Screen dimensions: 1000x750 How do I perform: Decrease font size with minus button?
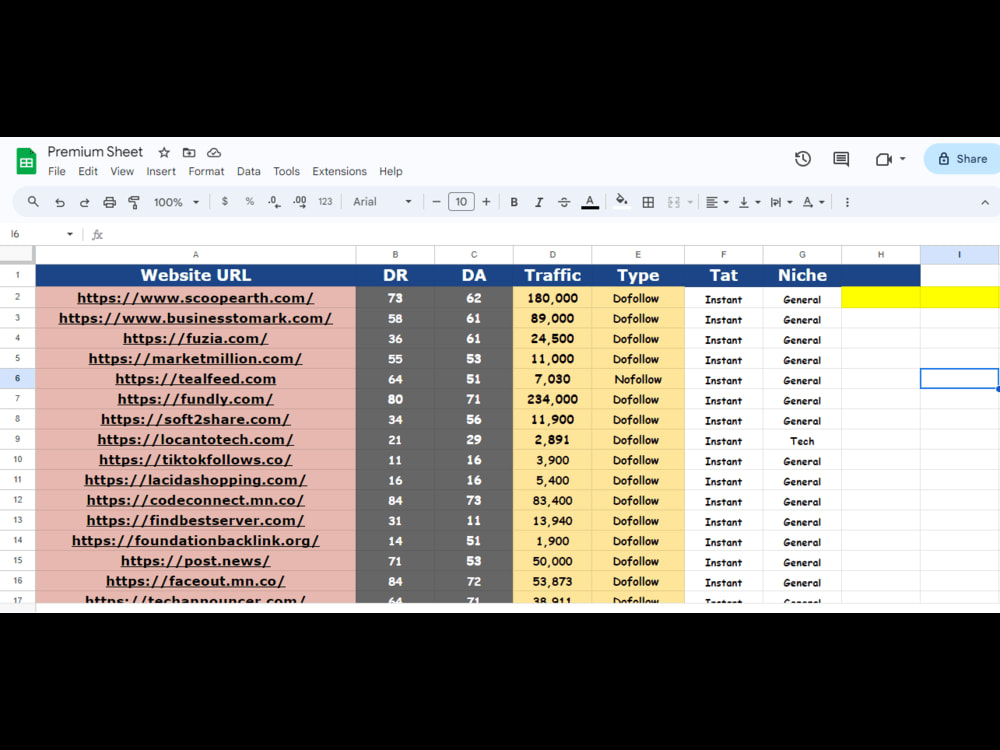coord(436,202)
